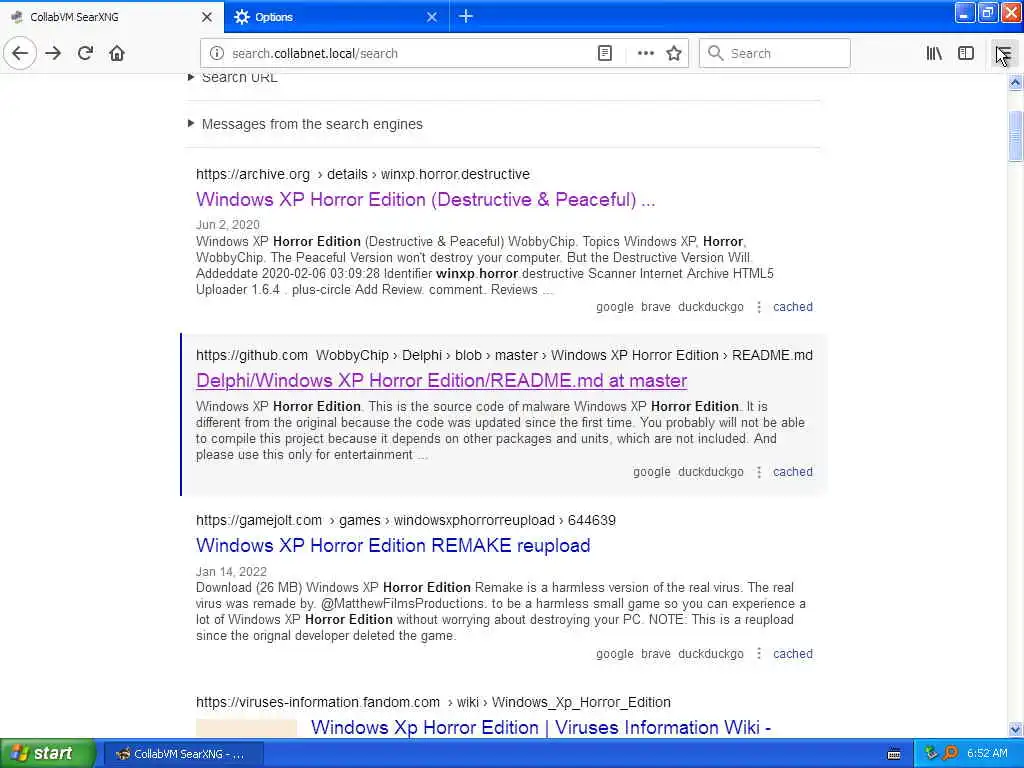Open cached version of github.com result
Screen dimensions: 1024x768
click(793, 472)
